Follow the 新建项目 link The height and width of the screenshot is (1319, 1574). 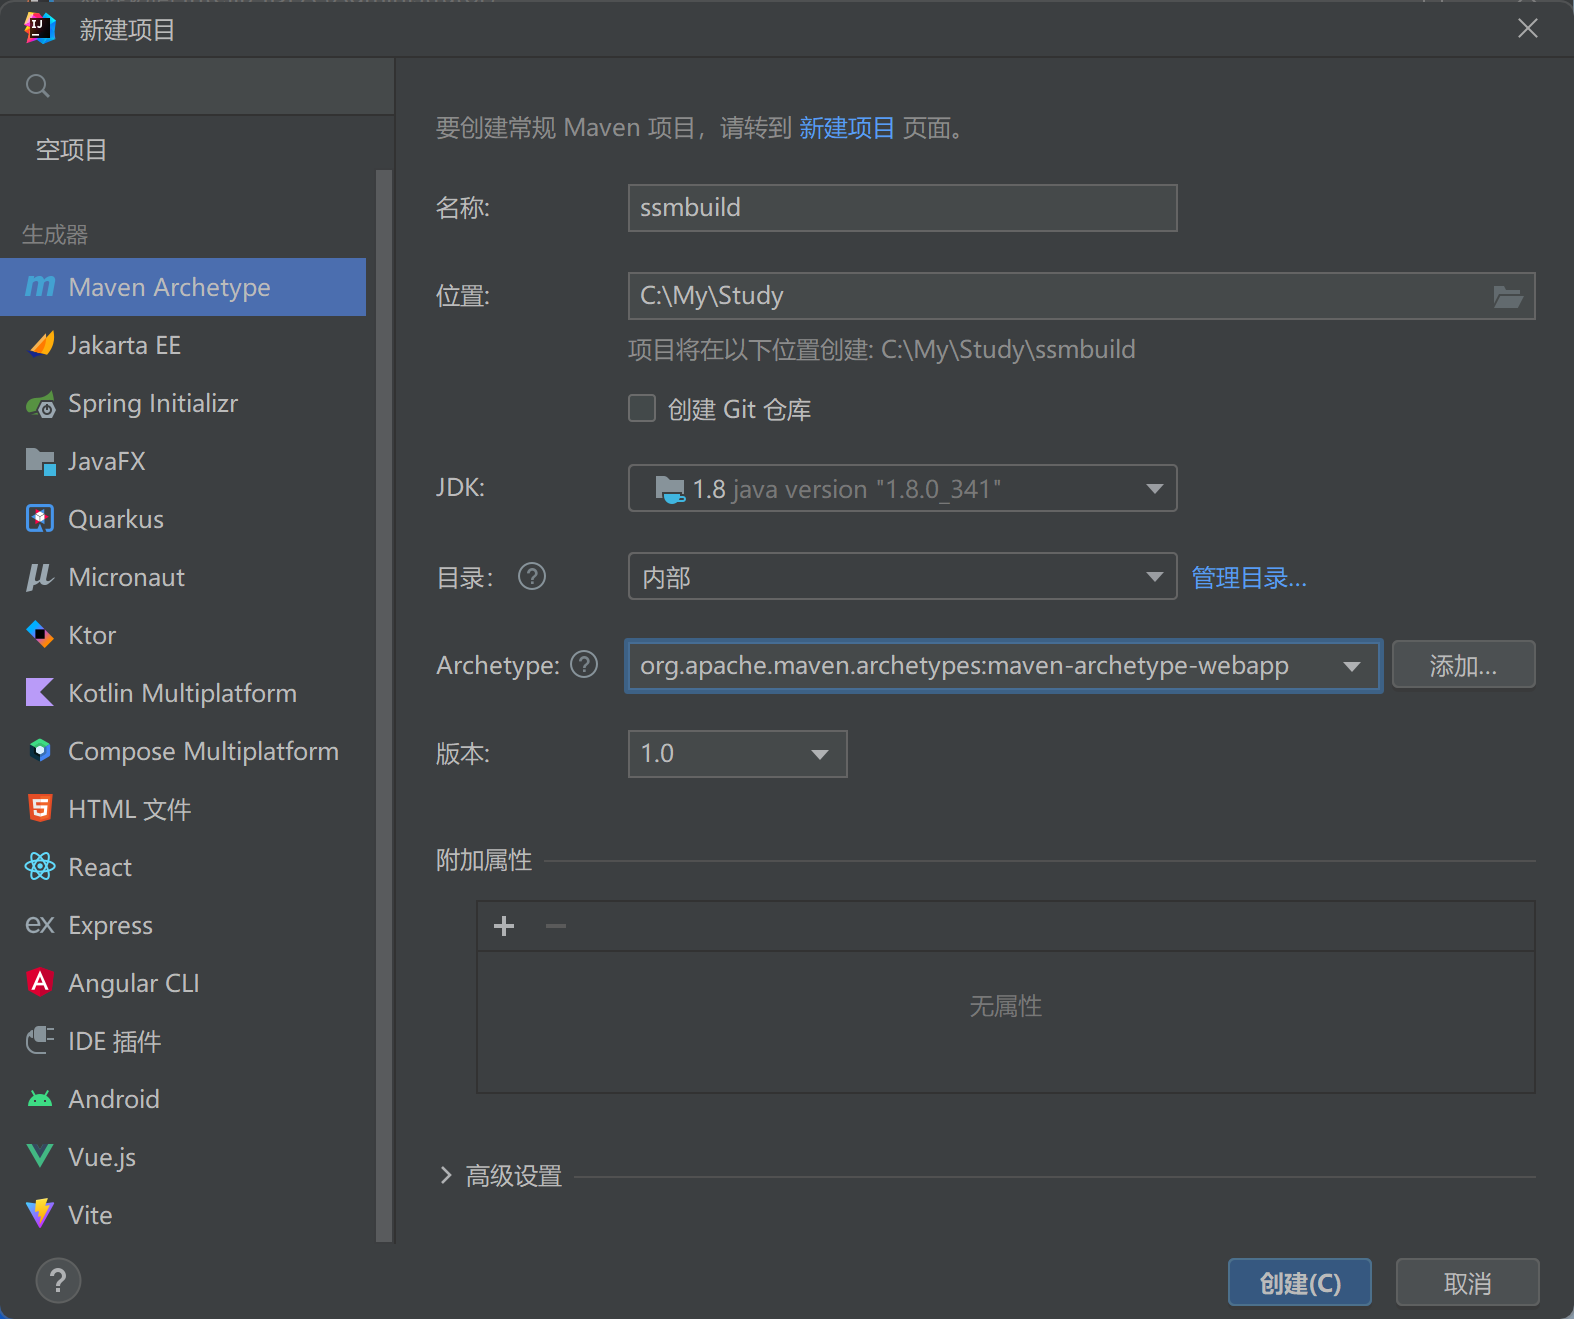[847, 128]
